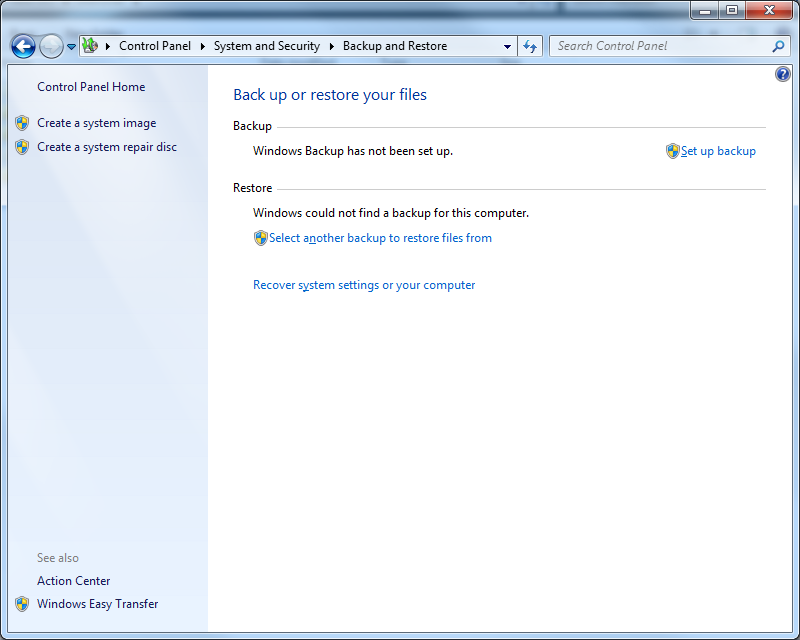Click the 'Back up or restore your files' heading
800x640 pixels.
330,95
